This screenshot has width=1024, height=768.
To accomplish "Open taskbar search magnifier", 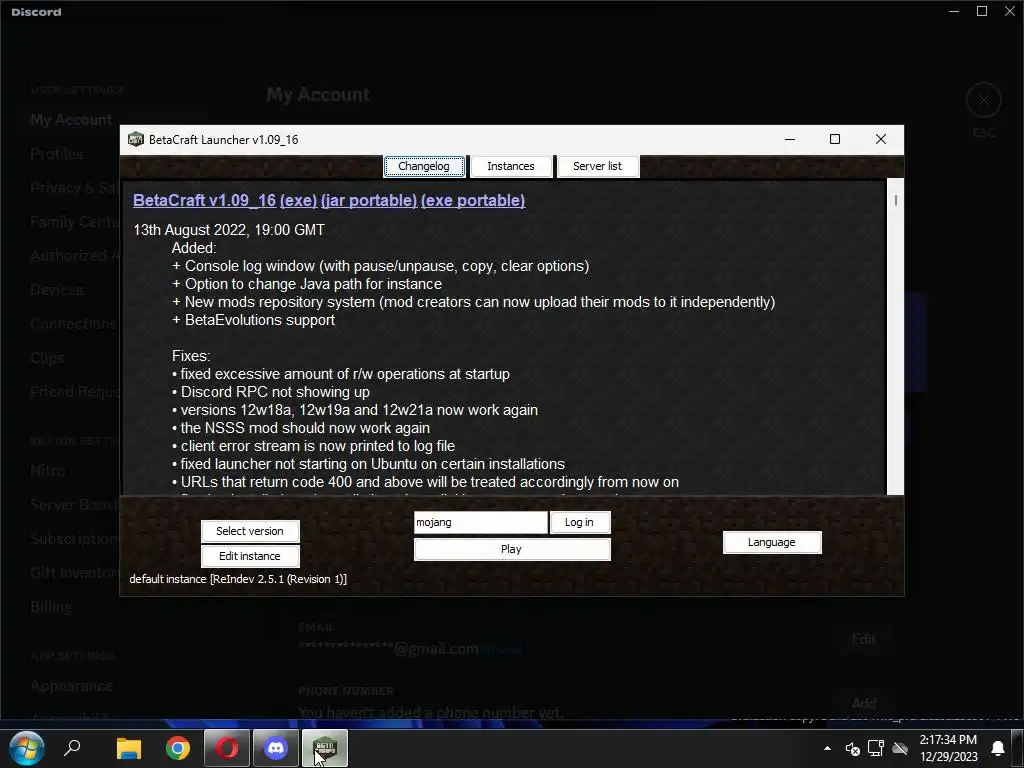I will coord(72,747).
